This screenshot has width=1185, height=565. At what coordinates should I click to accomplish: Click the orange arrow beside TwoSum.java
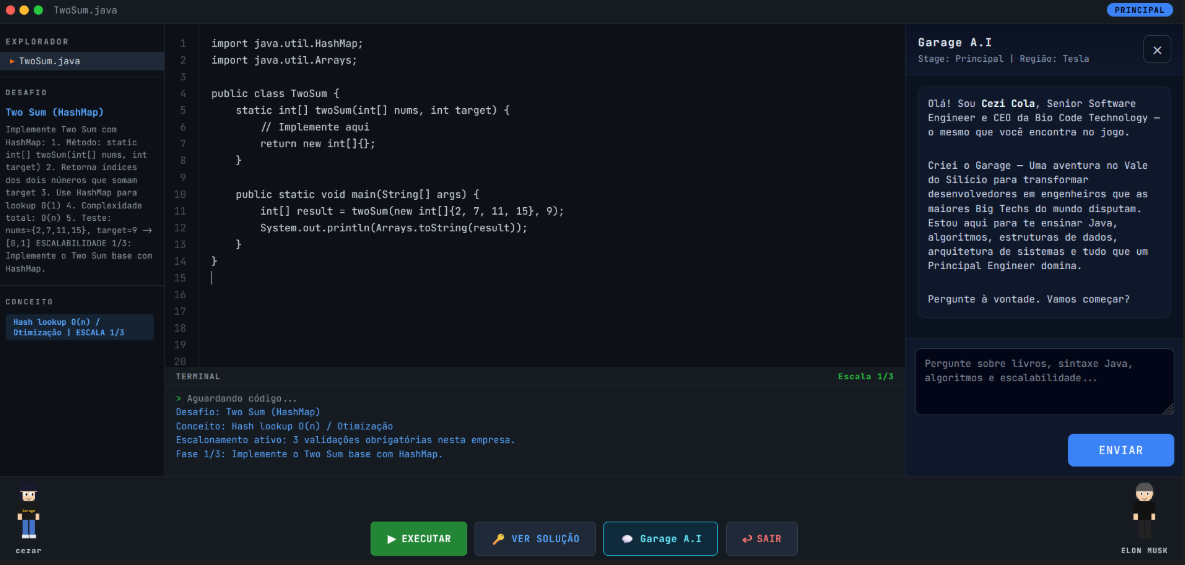[12, 61]
